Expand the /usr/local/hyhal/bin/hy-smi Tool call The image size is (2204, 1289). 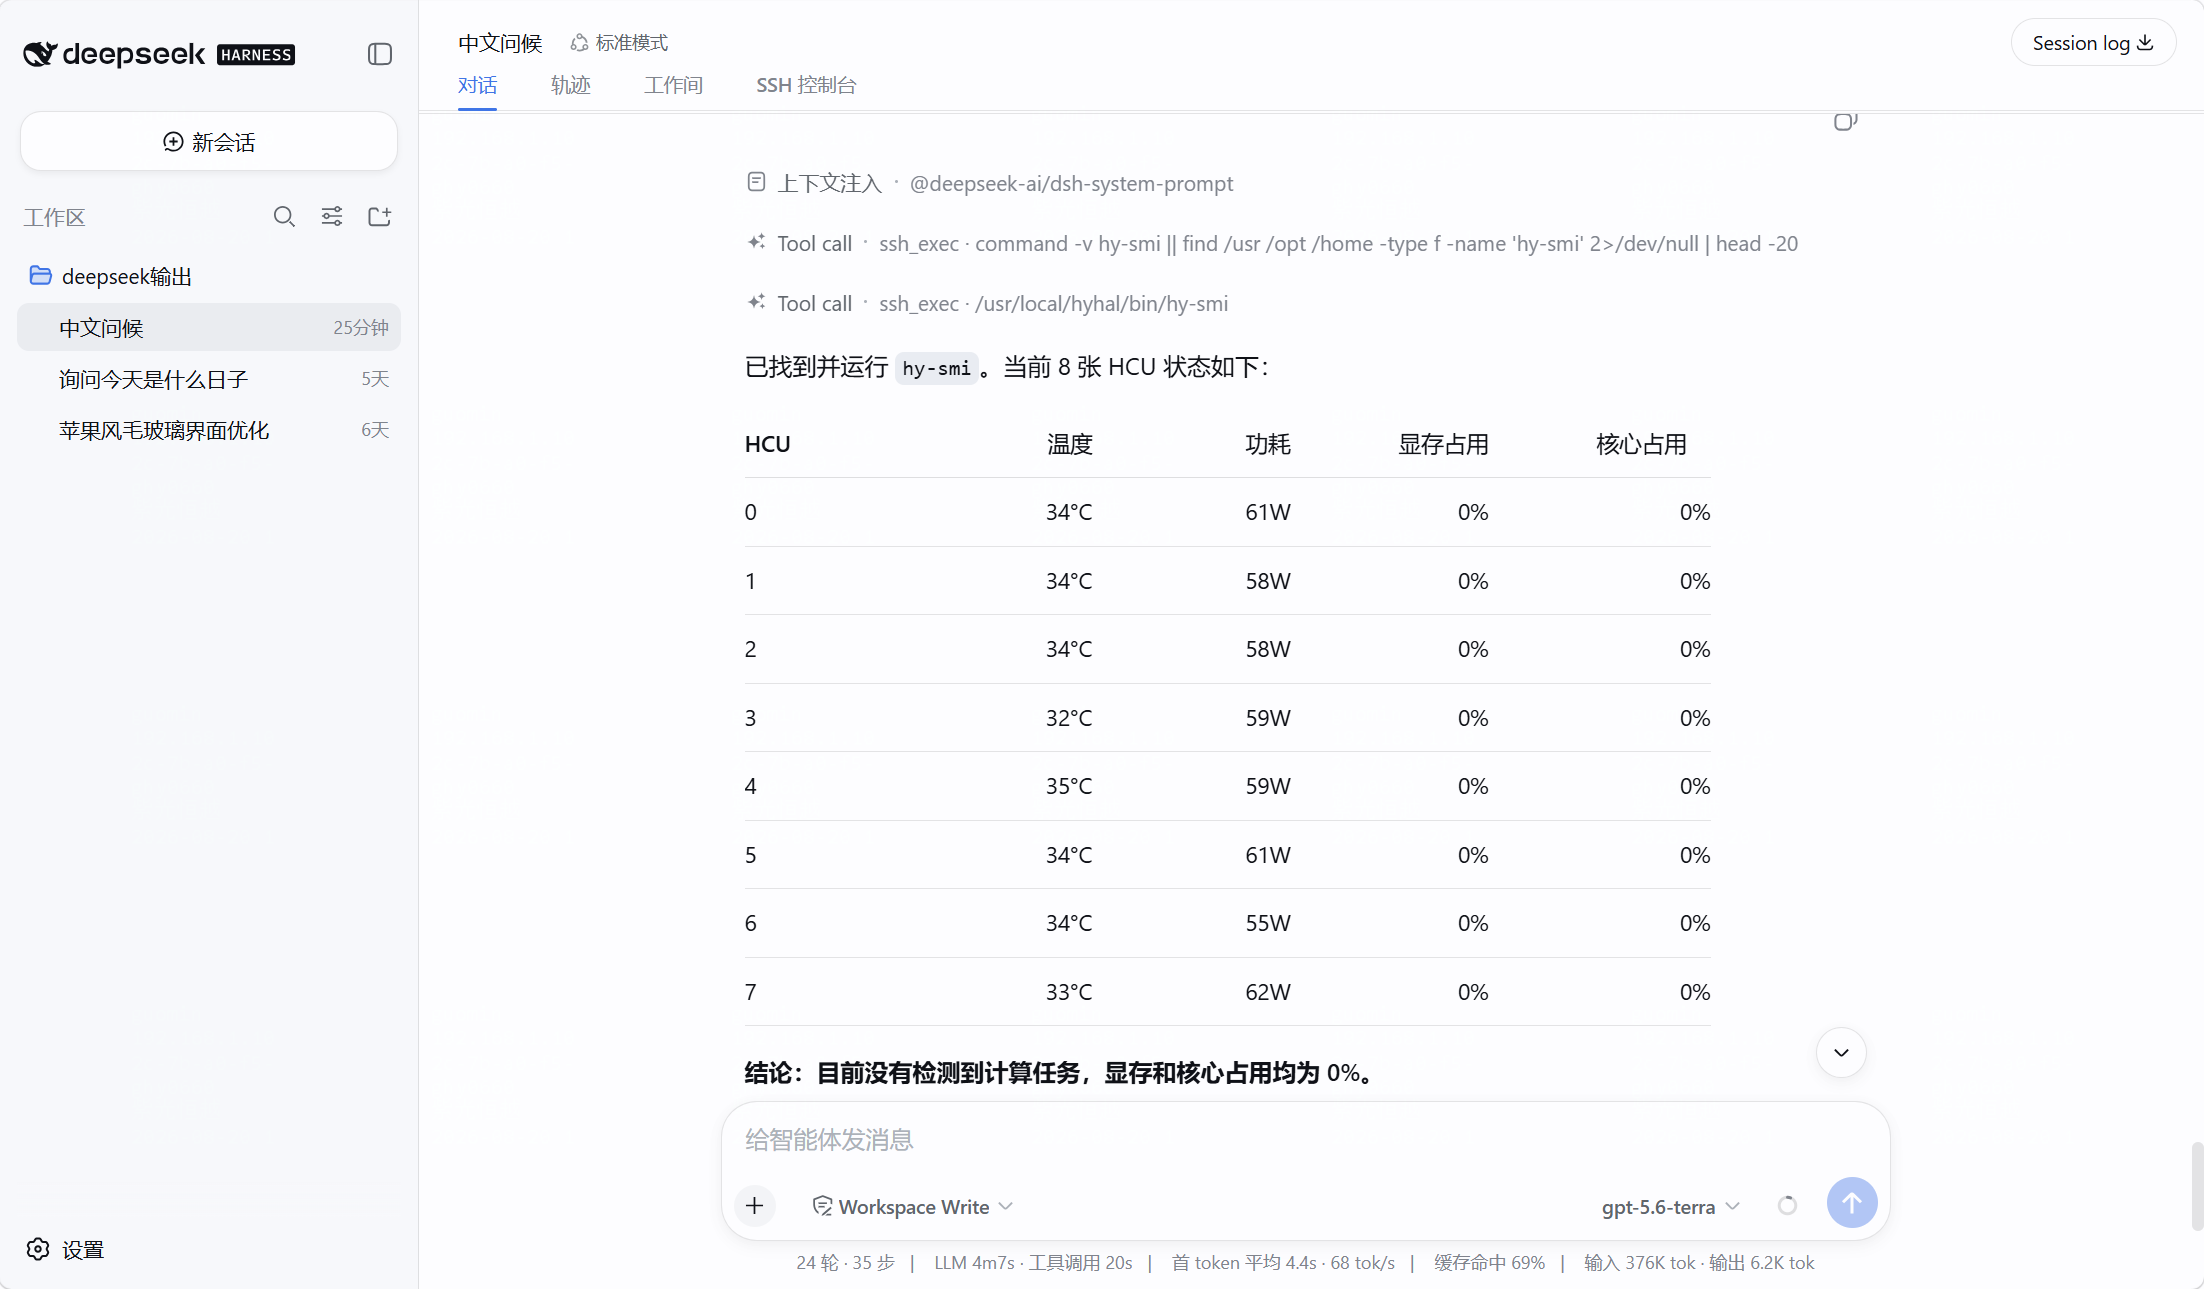(x=987, y=303)
